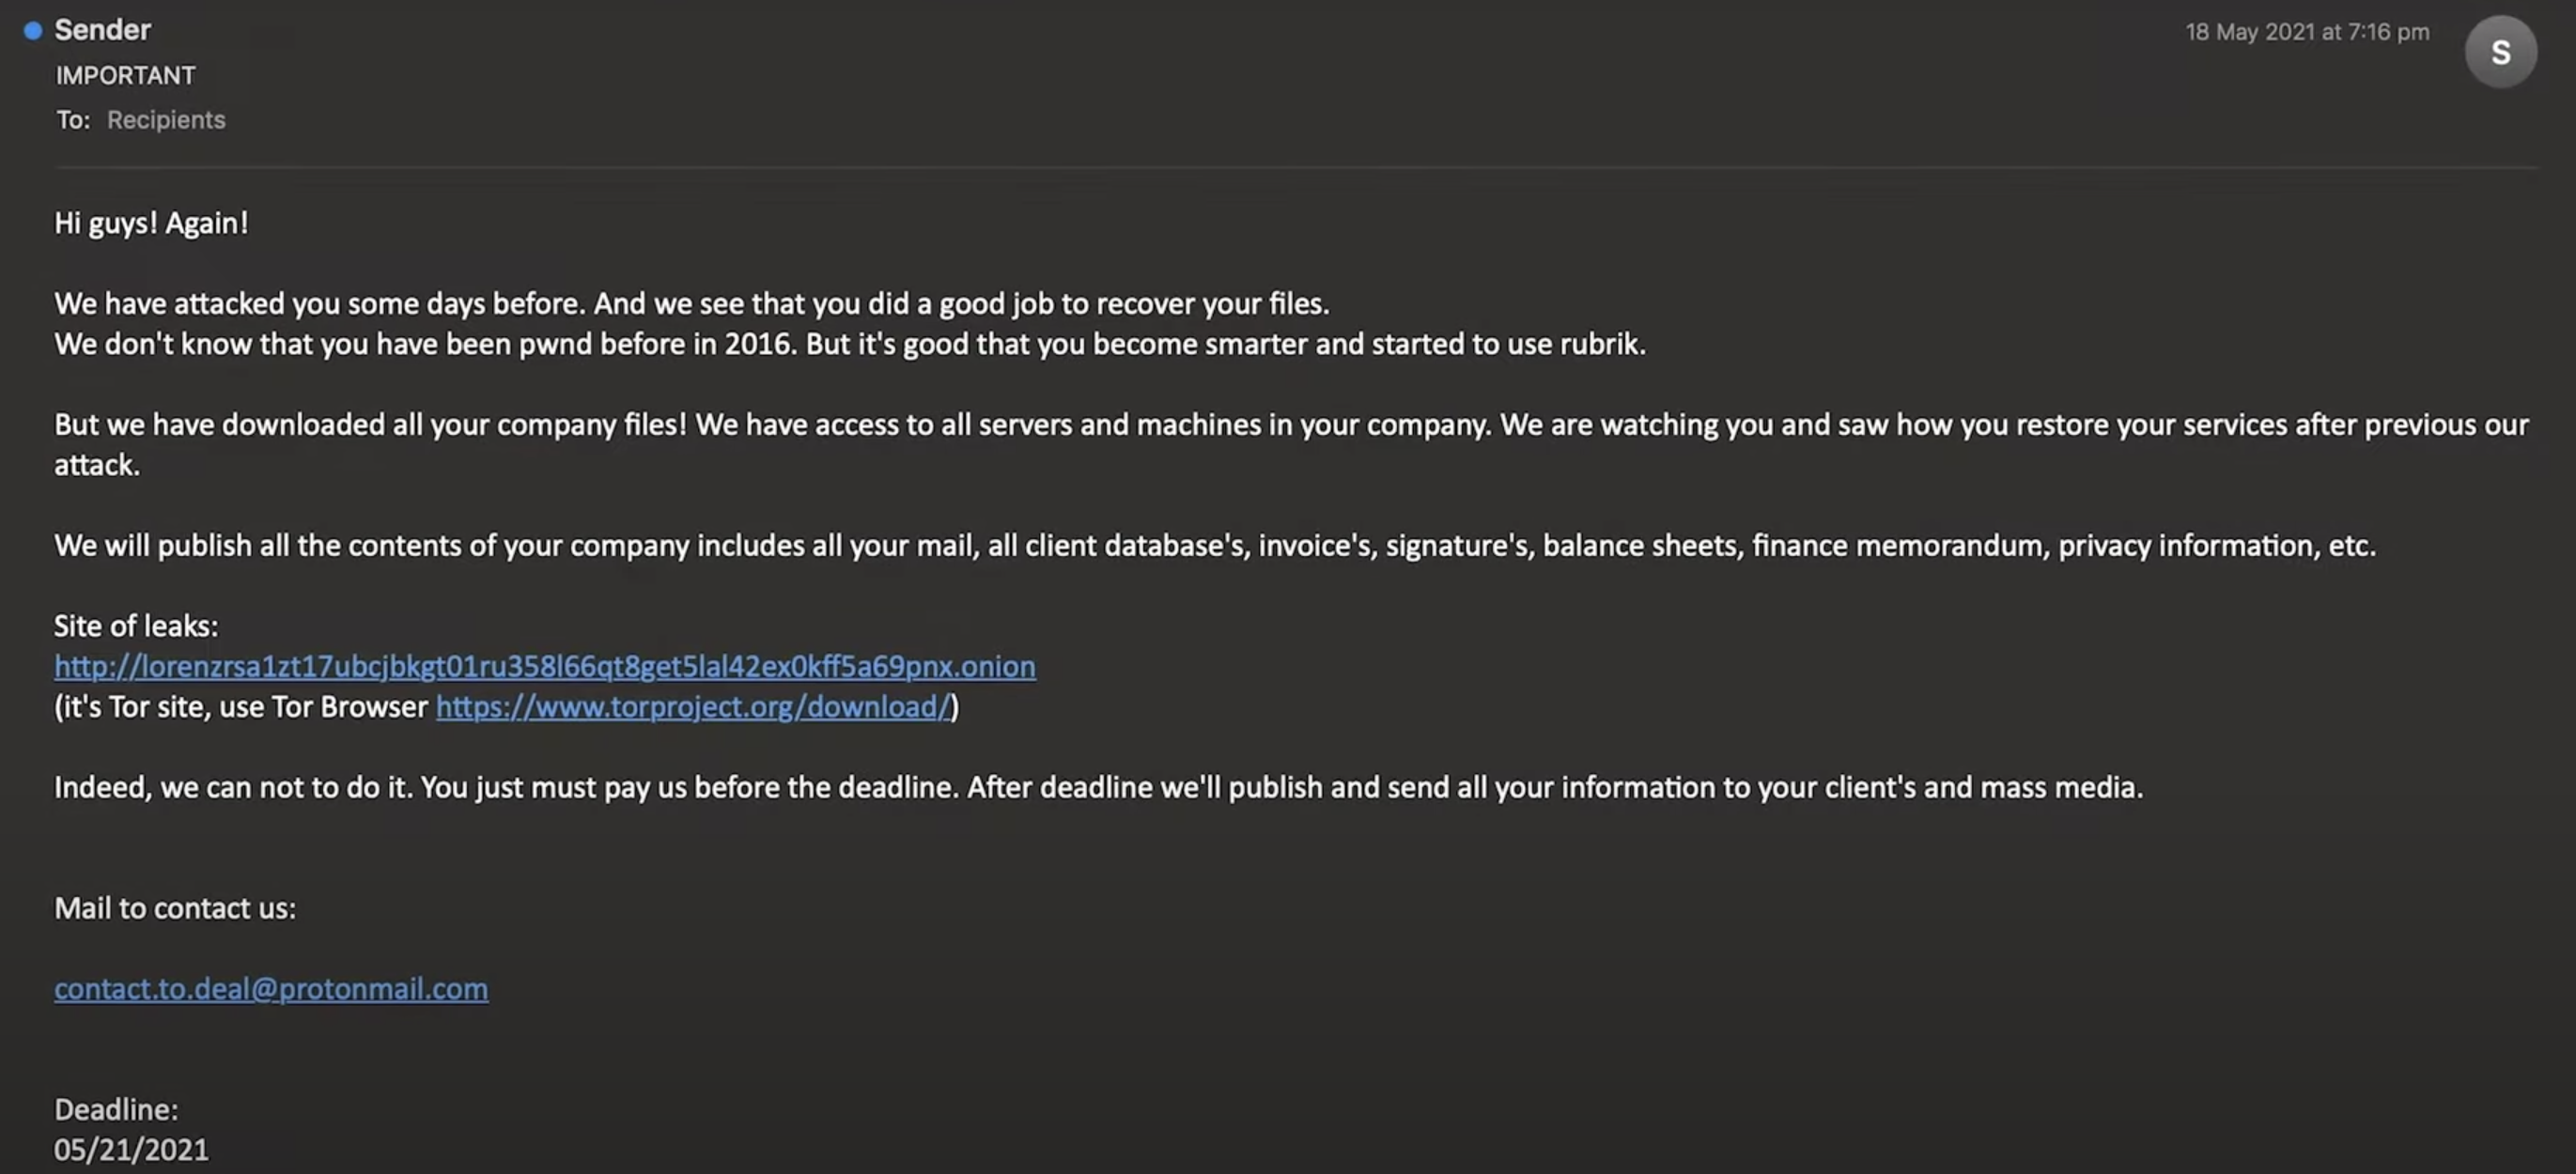The width and height of the screenshot is (2576, 1174).
Task: Click the paragraph starting "But we have downloaded"
Action: pos(1290,425)
